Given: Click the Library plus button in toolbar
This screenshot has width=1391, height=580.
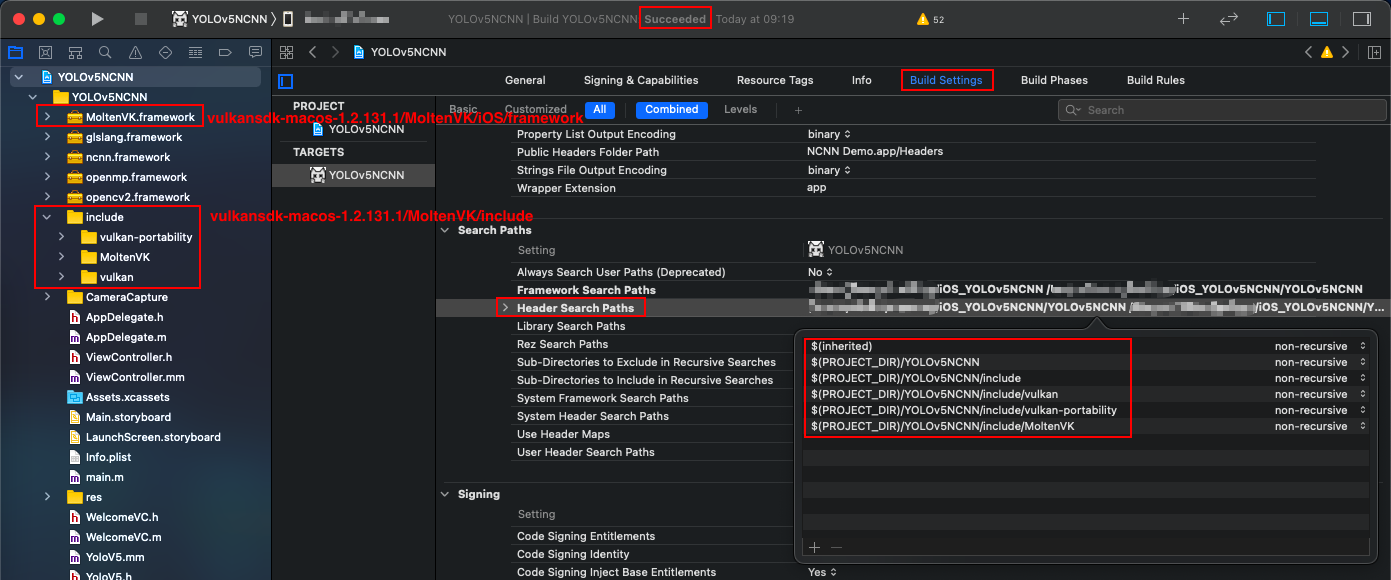Looking at the screenshot, I should coord(1184,19).
